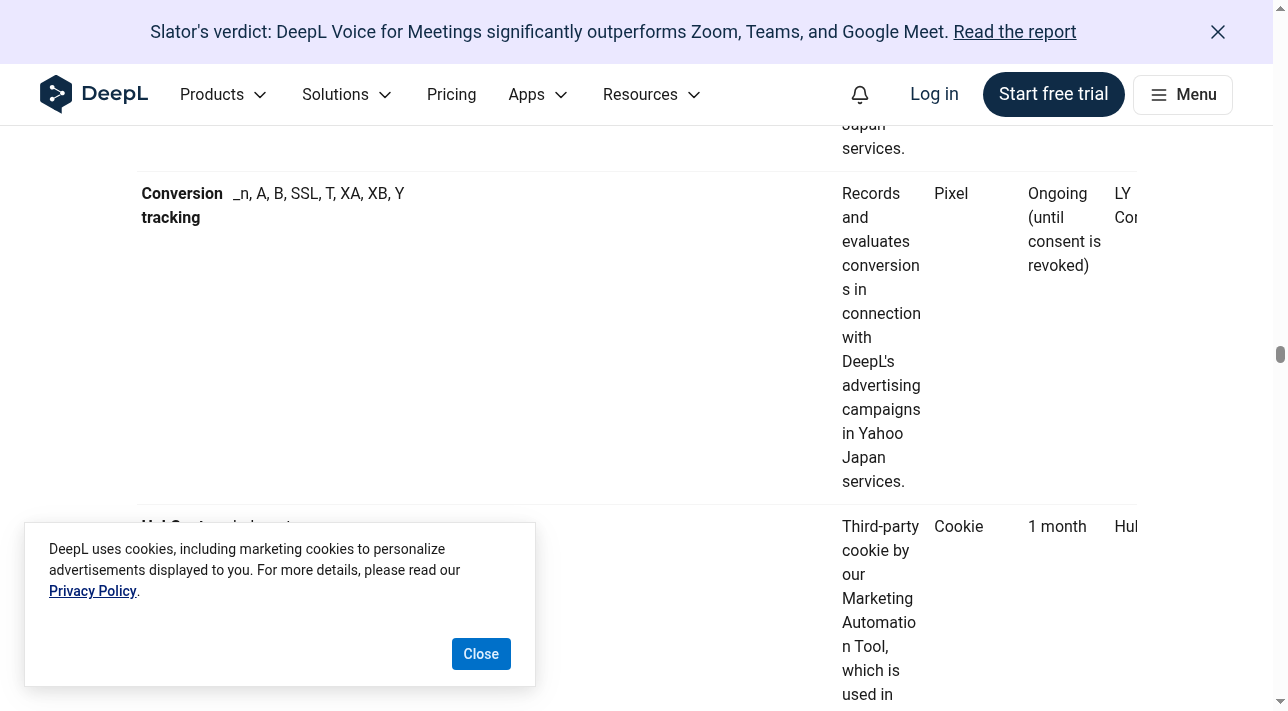This screenshot has height=711, width=1288.
Task: Click the "Pixel" type cell
Action: click(x=951, y=193)
